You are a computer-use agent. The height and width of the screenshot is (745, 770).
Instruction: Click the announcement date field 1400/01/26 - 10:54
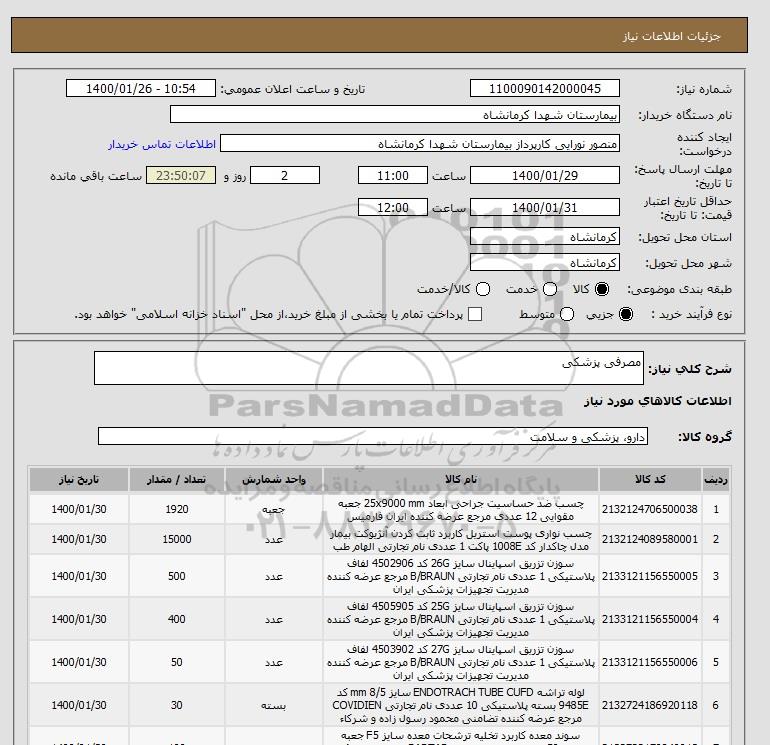pos(140,88)
